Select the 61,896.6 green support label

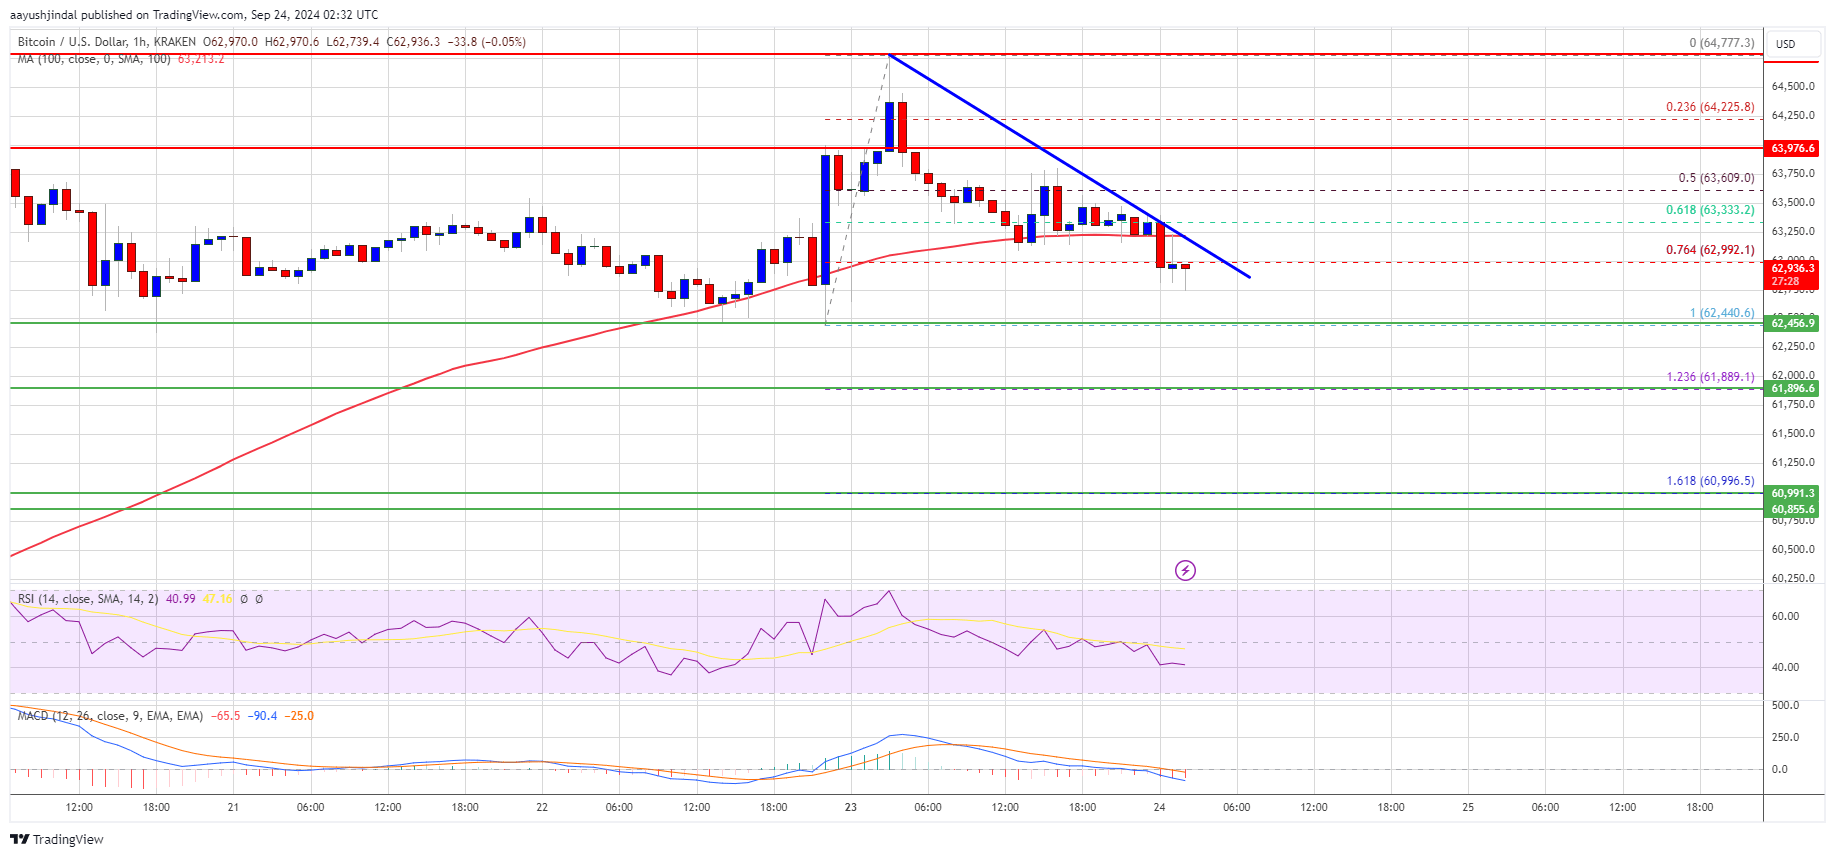tap(1793, 388)
